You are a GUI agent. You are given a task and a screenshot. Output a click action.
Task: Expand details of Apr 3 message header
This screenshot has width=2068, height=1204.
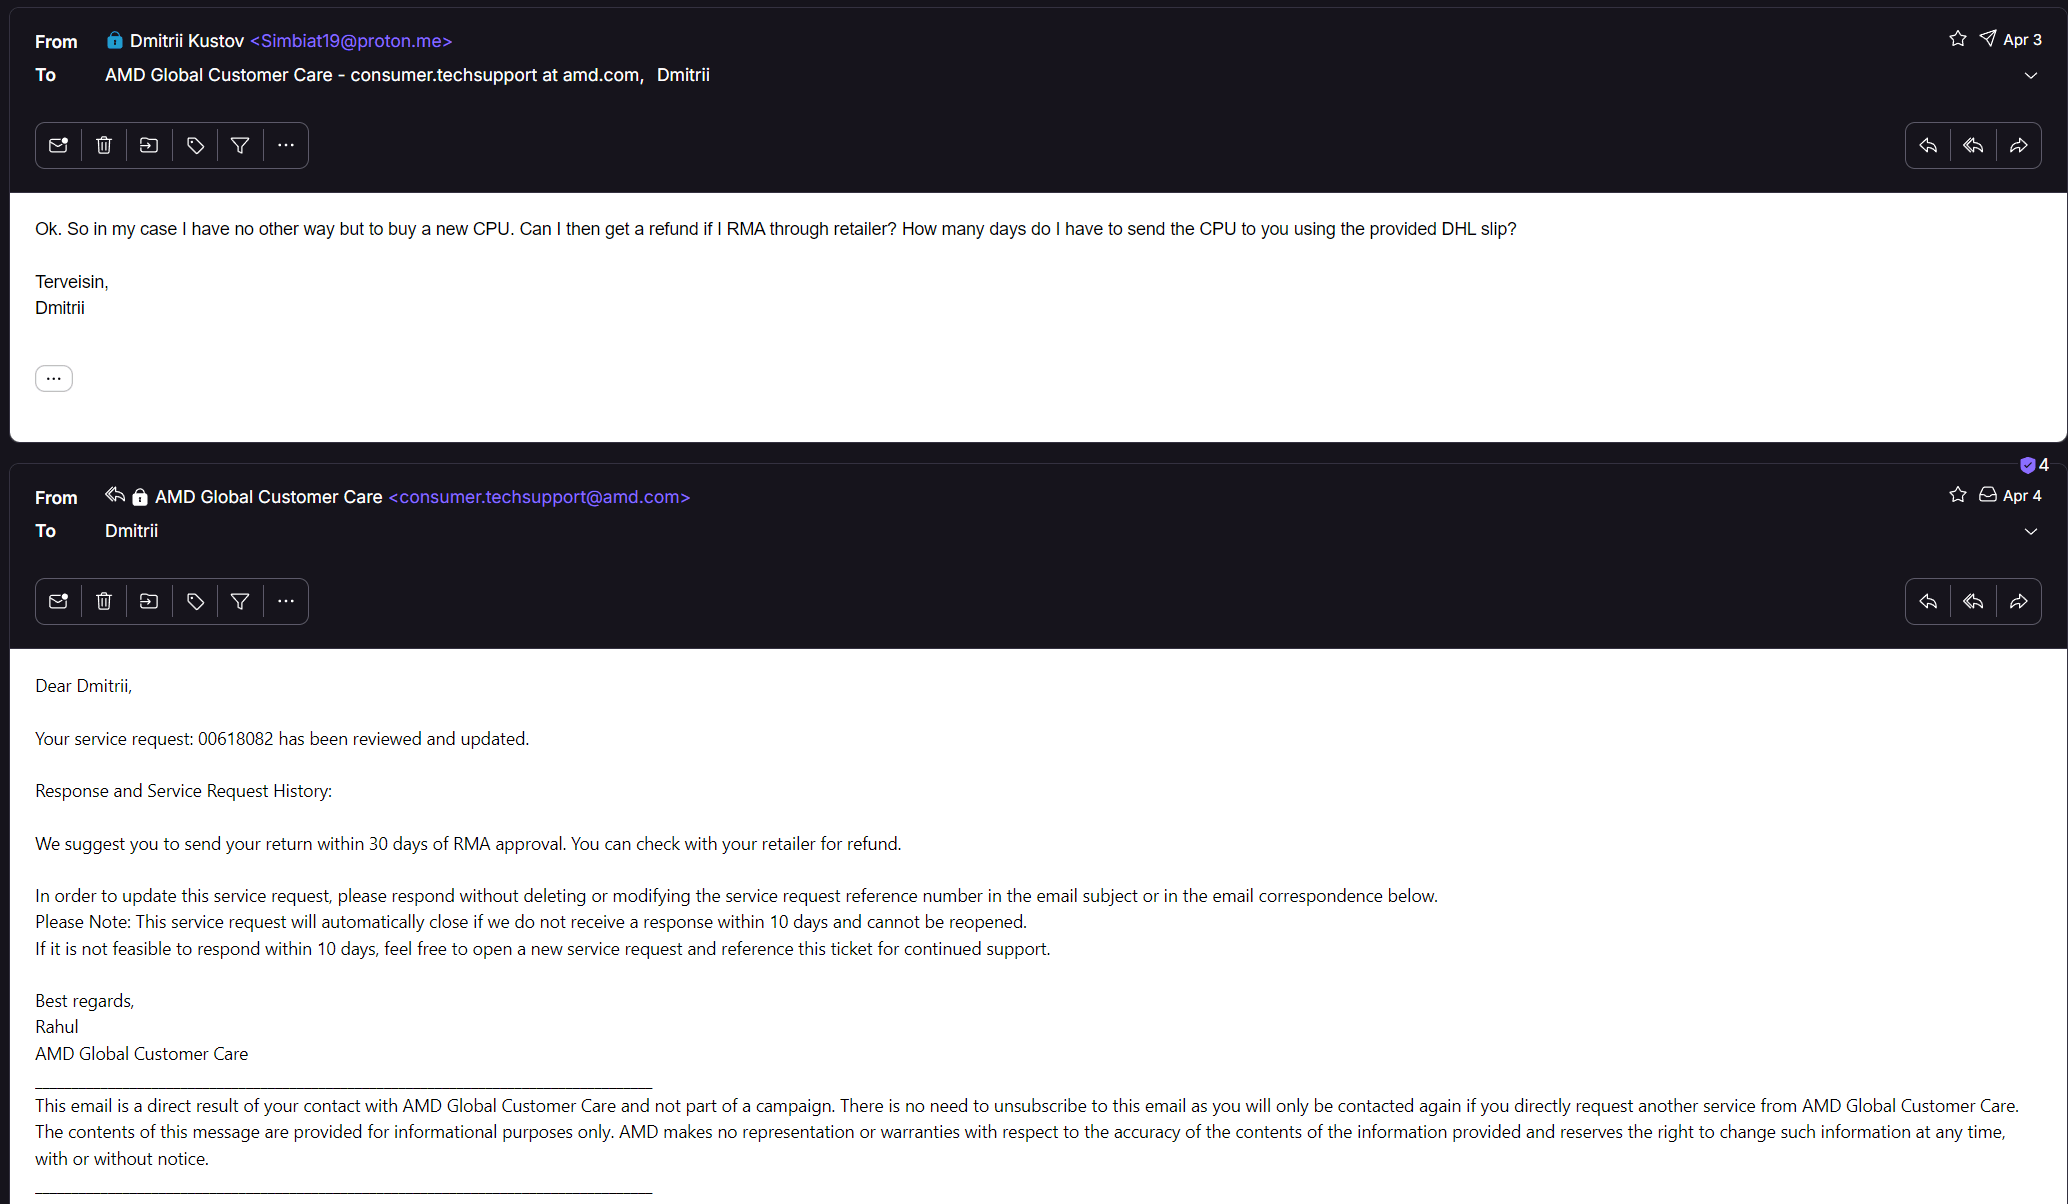pos(2031,76)
